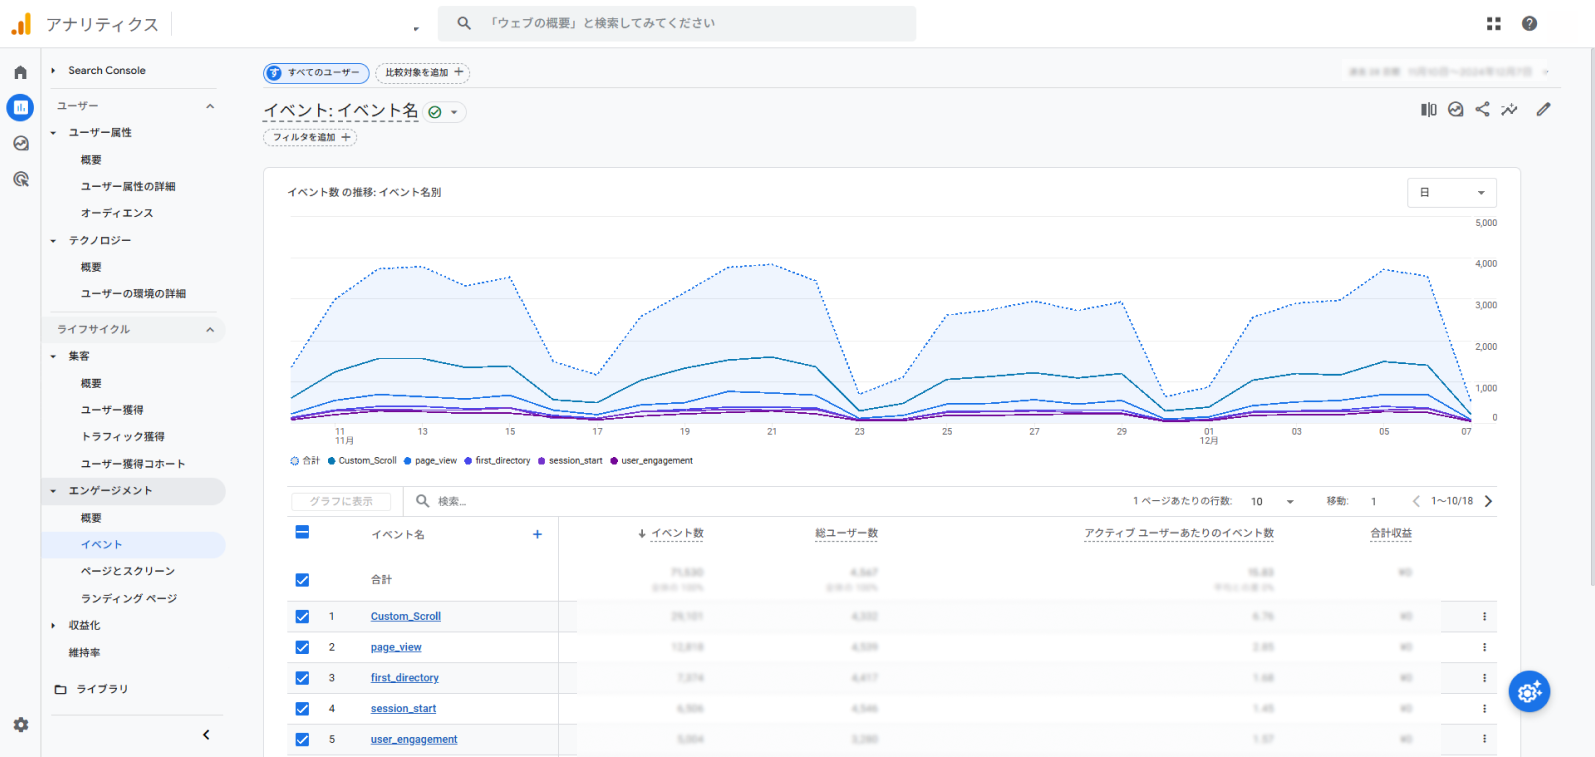Image resolution: width=1595 pixels, height=757 pixels.
Task: Open the Explore icon in left rail
Action: 20,143
